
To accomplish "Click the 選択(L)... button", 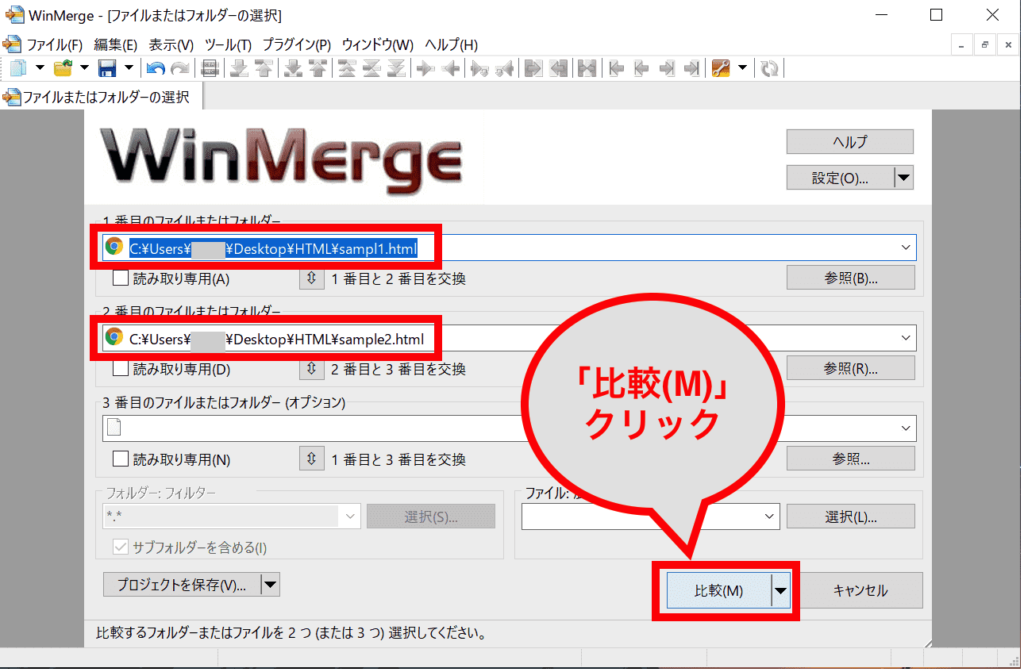I will (x=850, y=517).
